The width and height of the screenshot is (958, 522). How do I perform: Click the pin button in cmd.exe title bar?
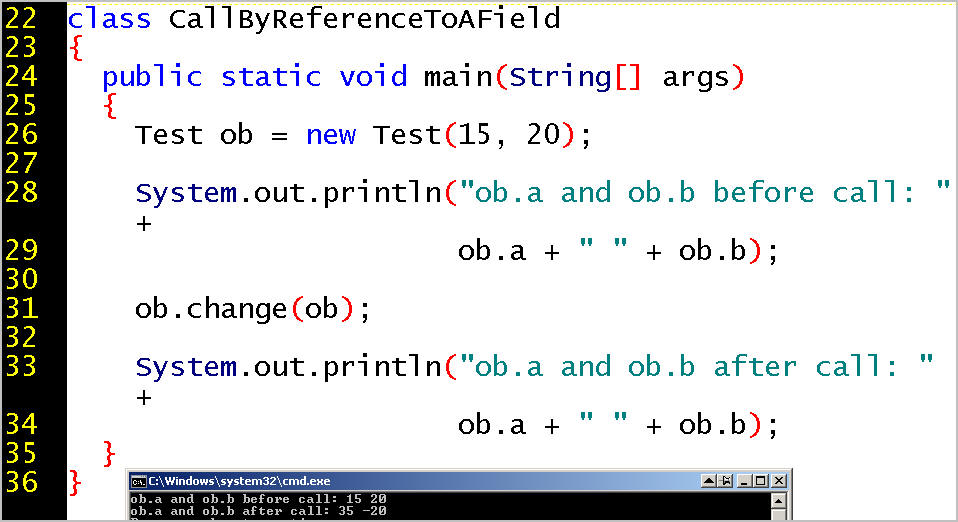(x=726, y=481)
